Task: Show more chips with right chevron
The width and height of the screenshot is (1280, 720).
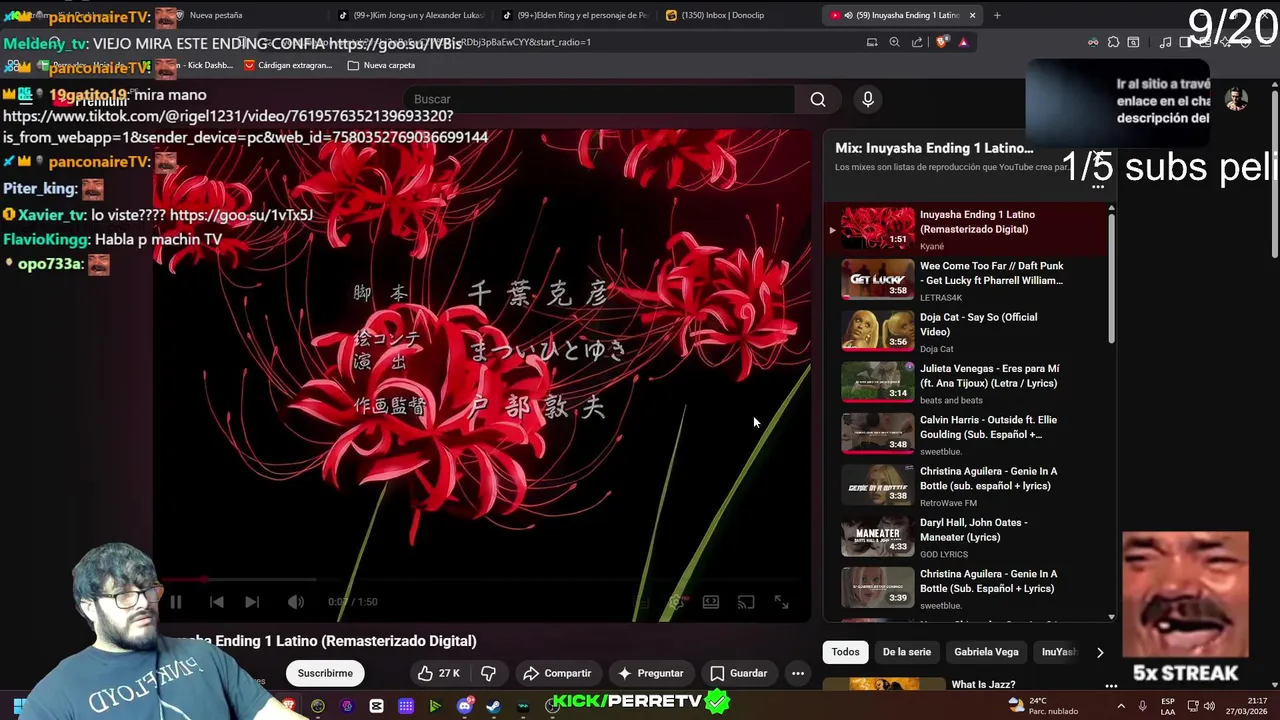Action: point(1100,652)
